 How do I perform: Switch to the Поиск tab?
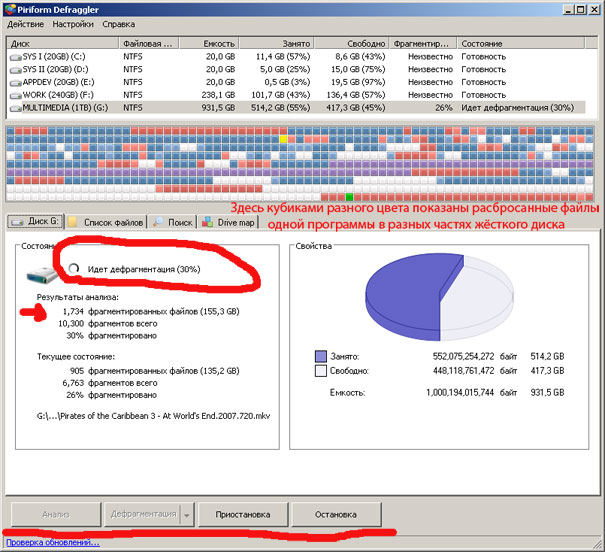point(174,222)
